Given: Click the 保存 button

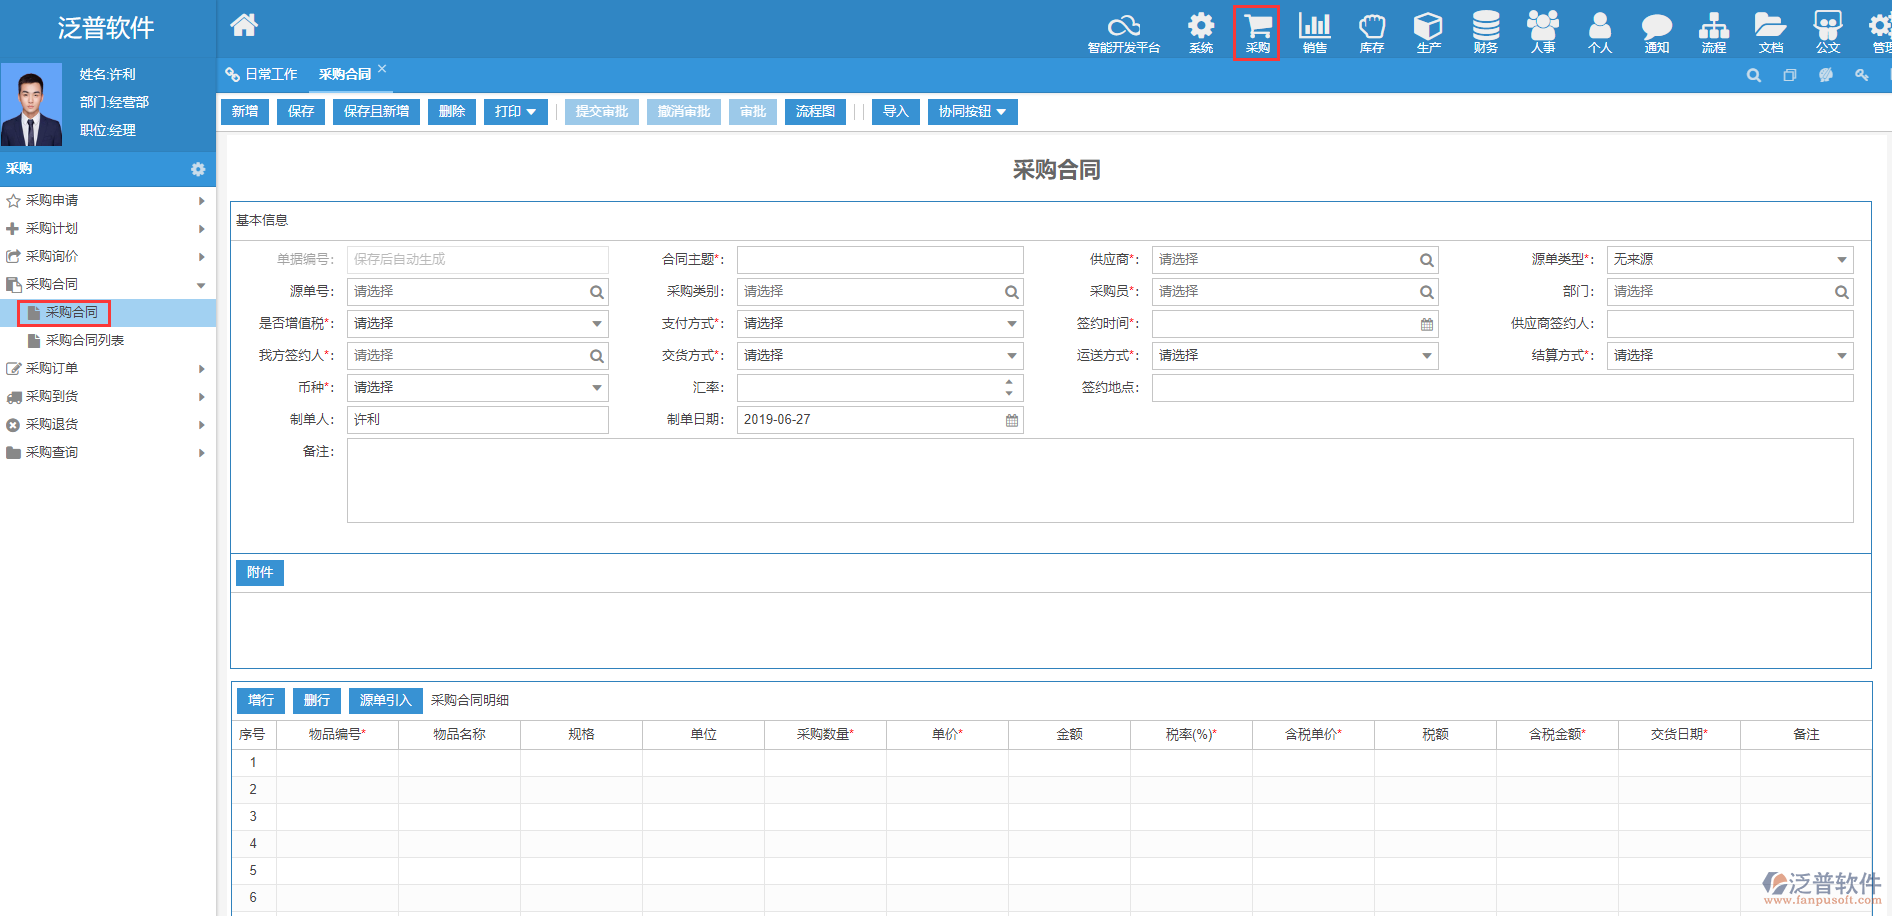Looking at the screenshot, I should (x=301, y=112).
